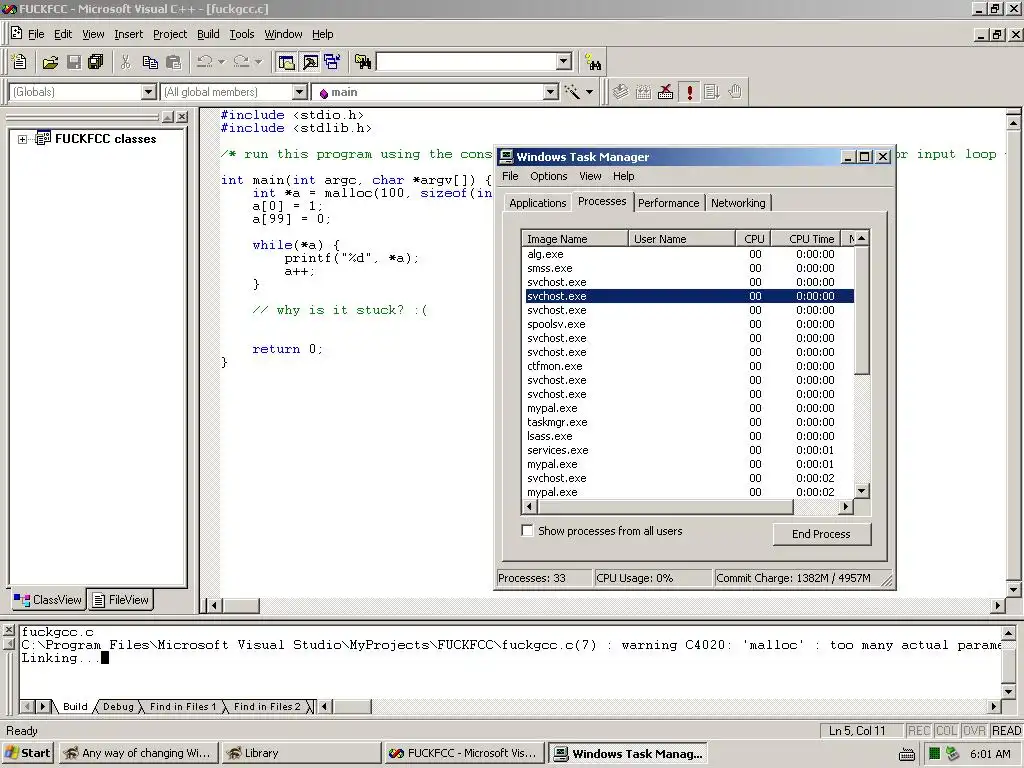Switch to the Applications tab
This screenshot has height=768, width=1024.
(537, 203)
